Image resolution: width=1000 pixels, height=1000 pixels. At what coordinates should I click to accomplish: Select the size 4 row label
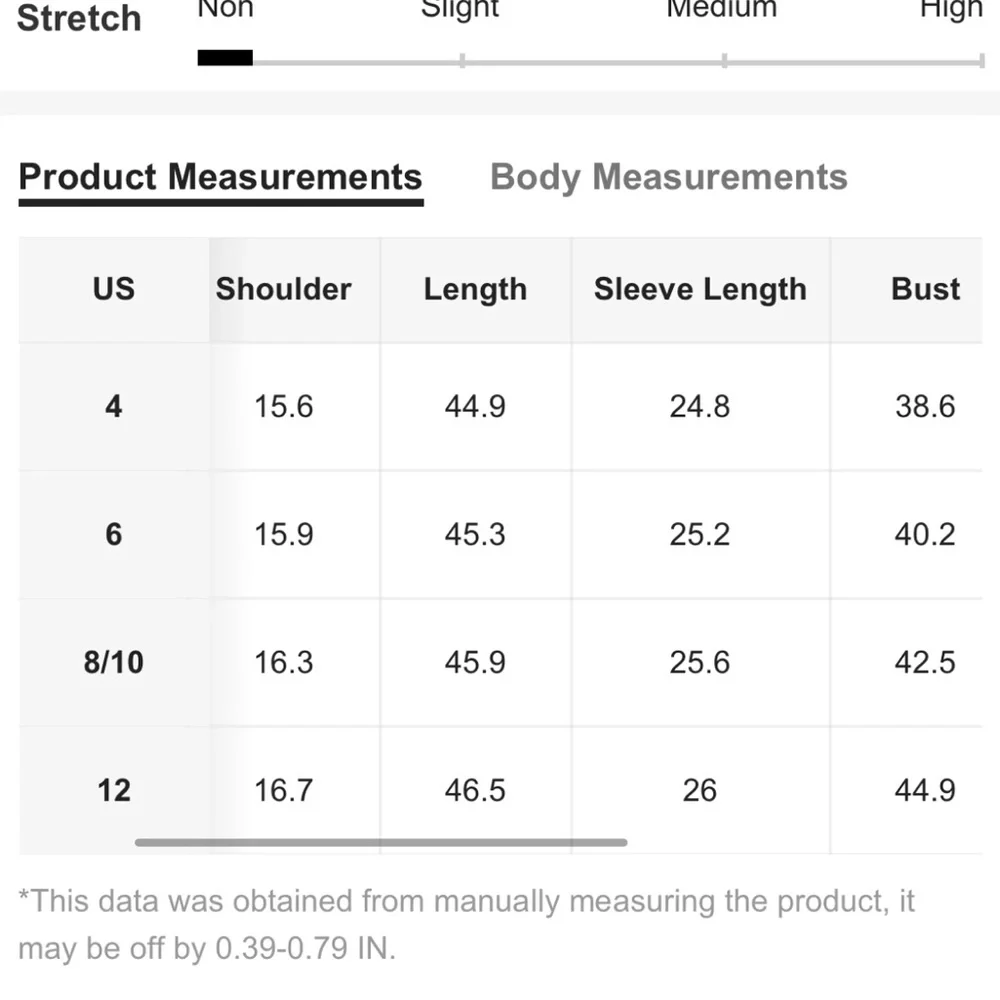click(x=114, y=407)
